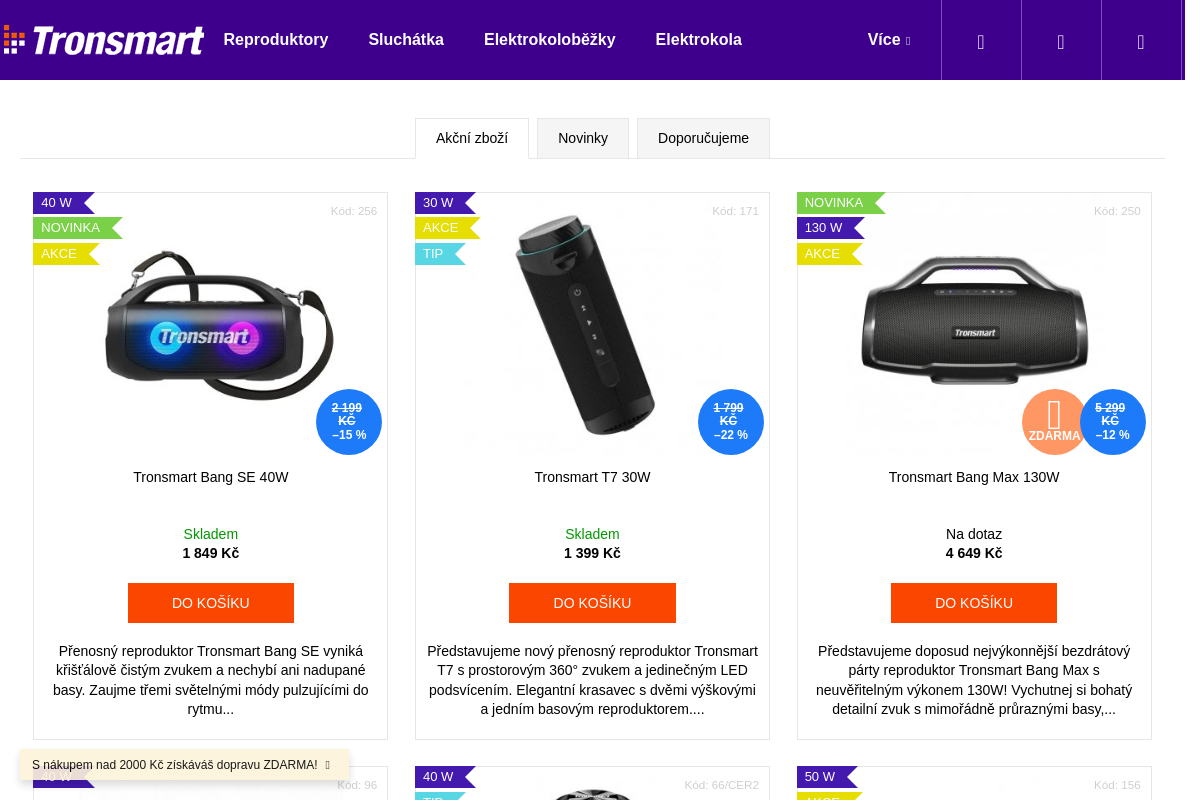The image size is (1200, 800).
Task: Click the 40 W badge on Bang SE
Action: pos(56,203)
